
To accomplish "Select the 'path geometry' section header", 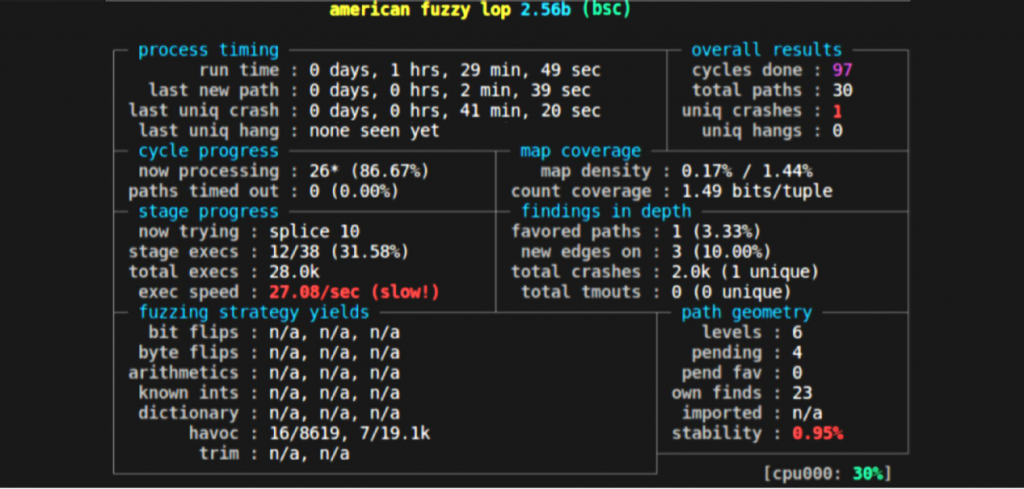I will pos(746,312).
